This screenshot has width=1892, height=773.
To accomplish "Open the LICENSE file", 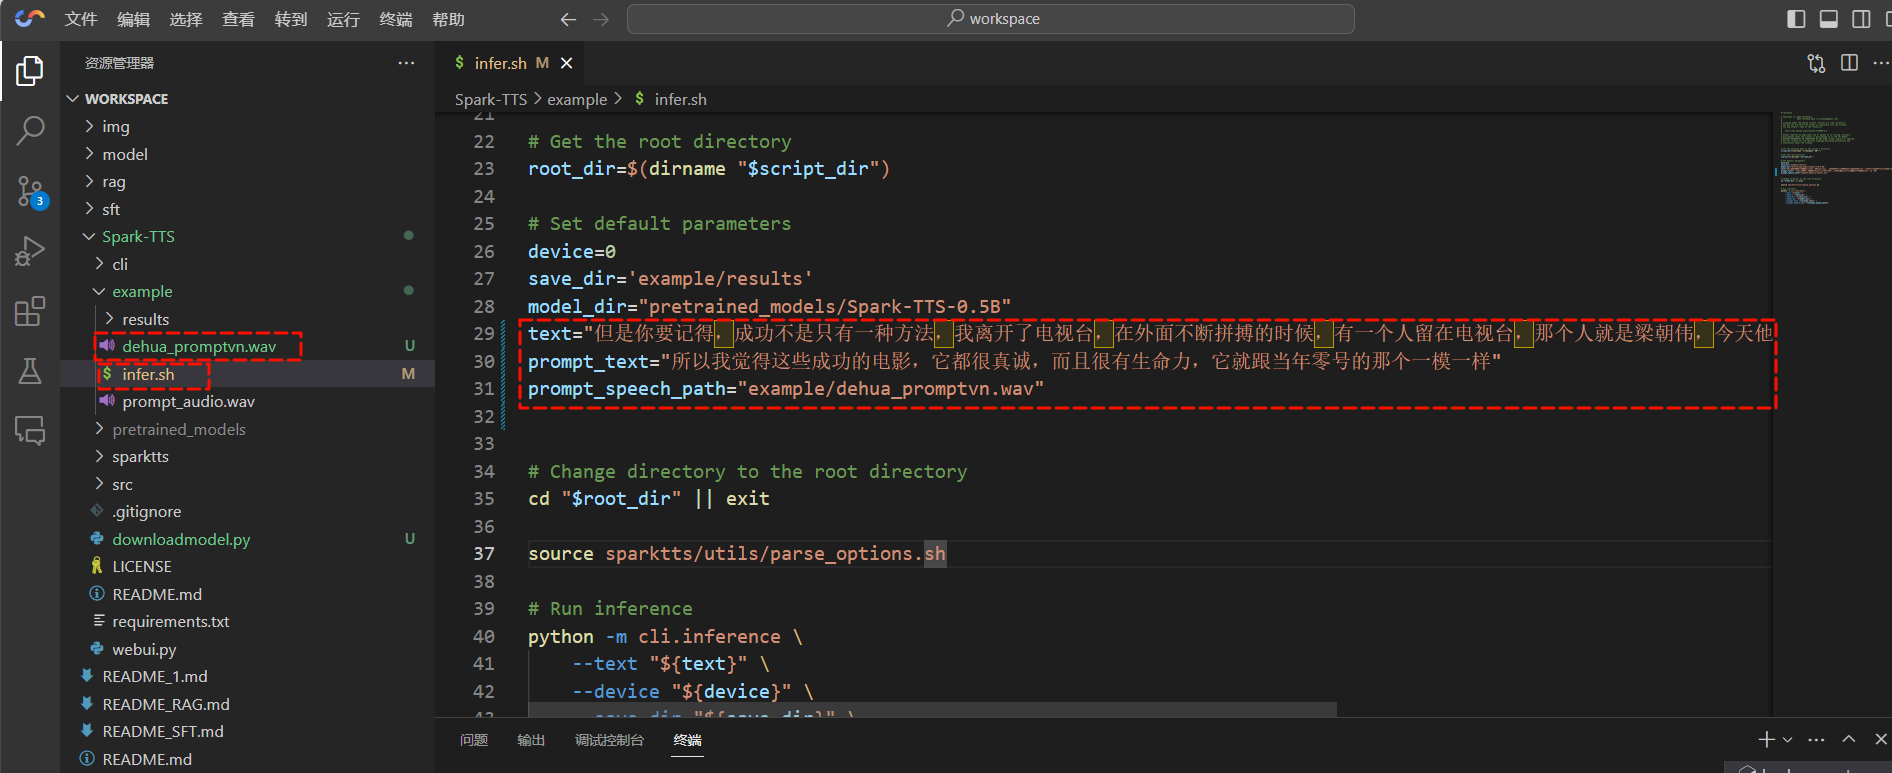I will click(x=247, y=566).
